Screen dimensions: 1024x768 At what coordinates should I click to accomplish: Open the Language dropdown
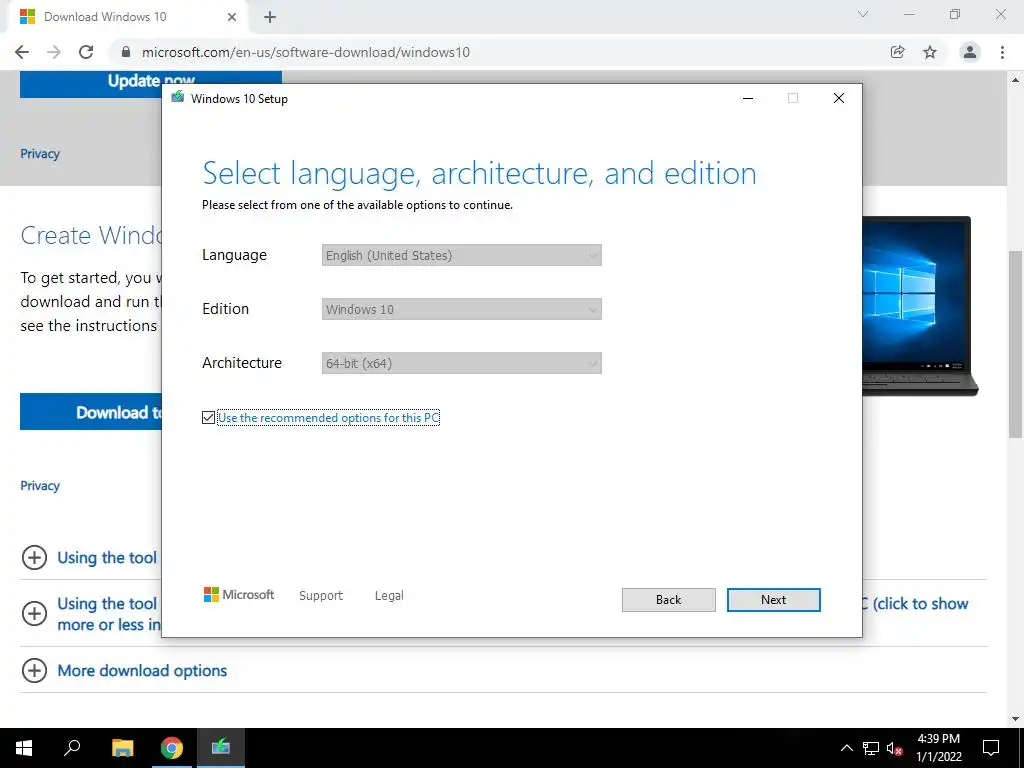[461, 255]
